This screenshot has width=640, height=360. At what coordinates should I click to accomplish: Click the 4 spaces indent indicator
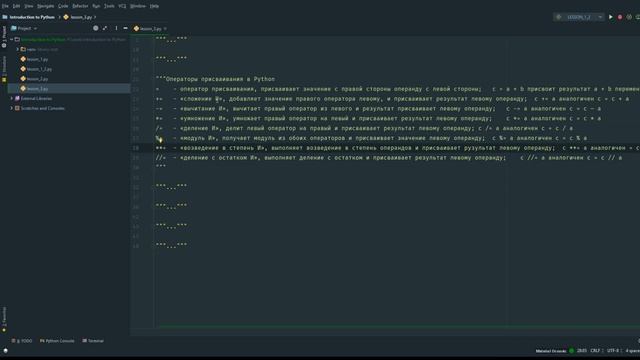tap(633, 351)
